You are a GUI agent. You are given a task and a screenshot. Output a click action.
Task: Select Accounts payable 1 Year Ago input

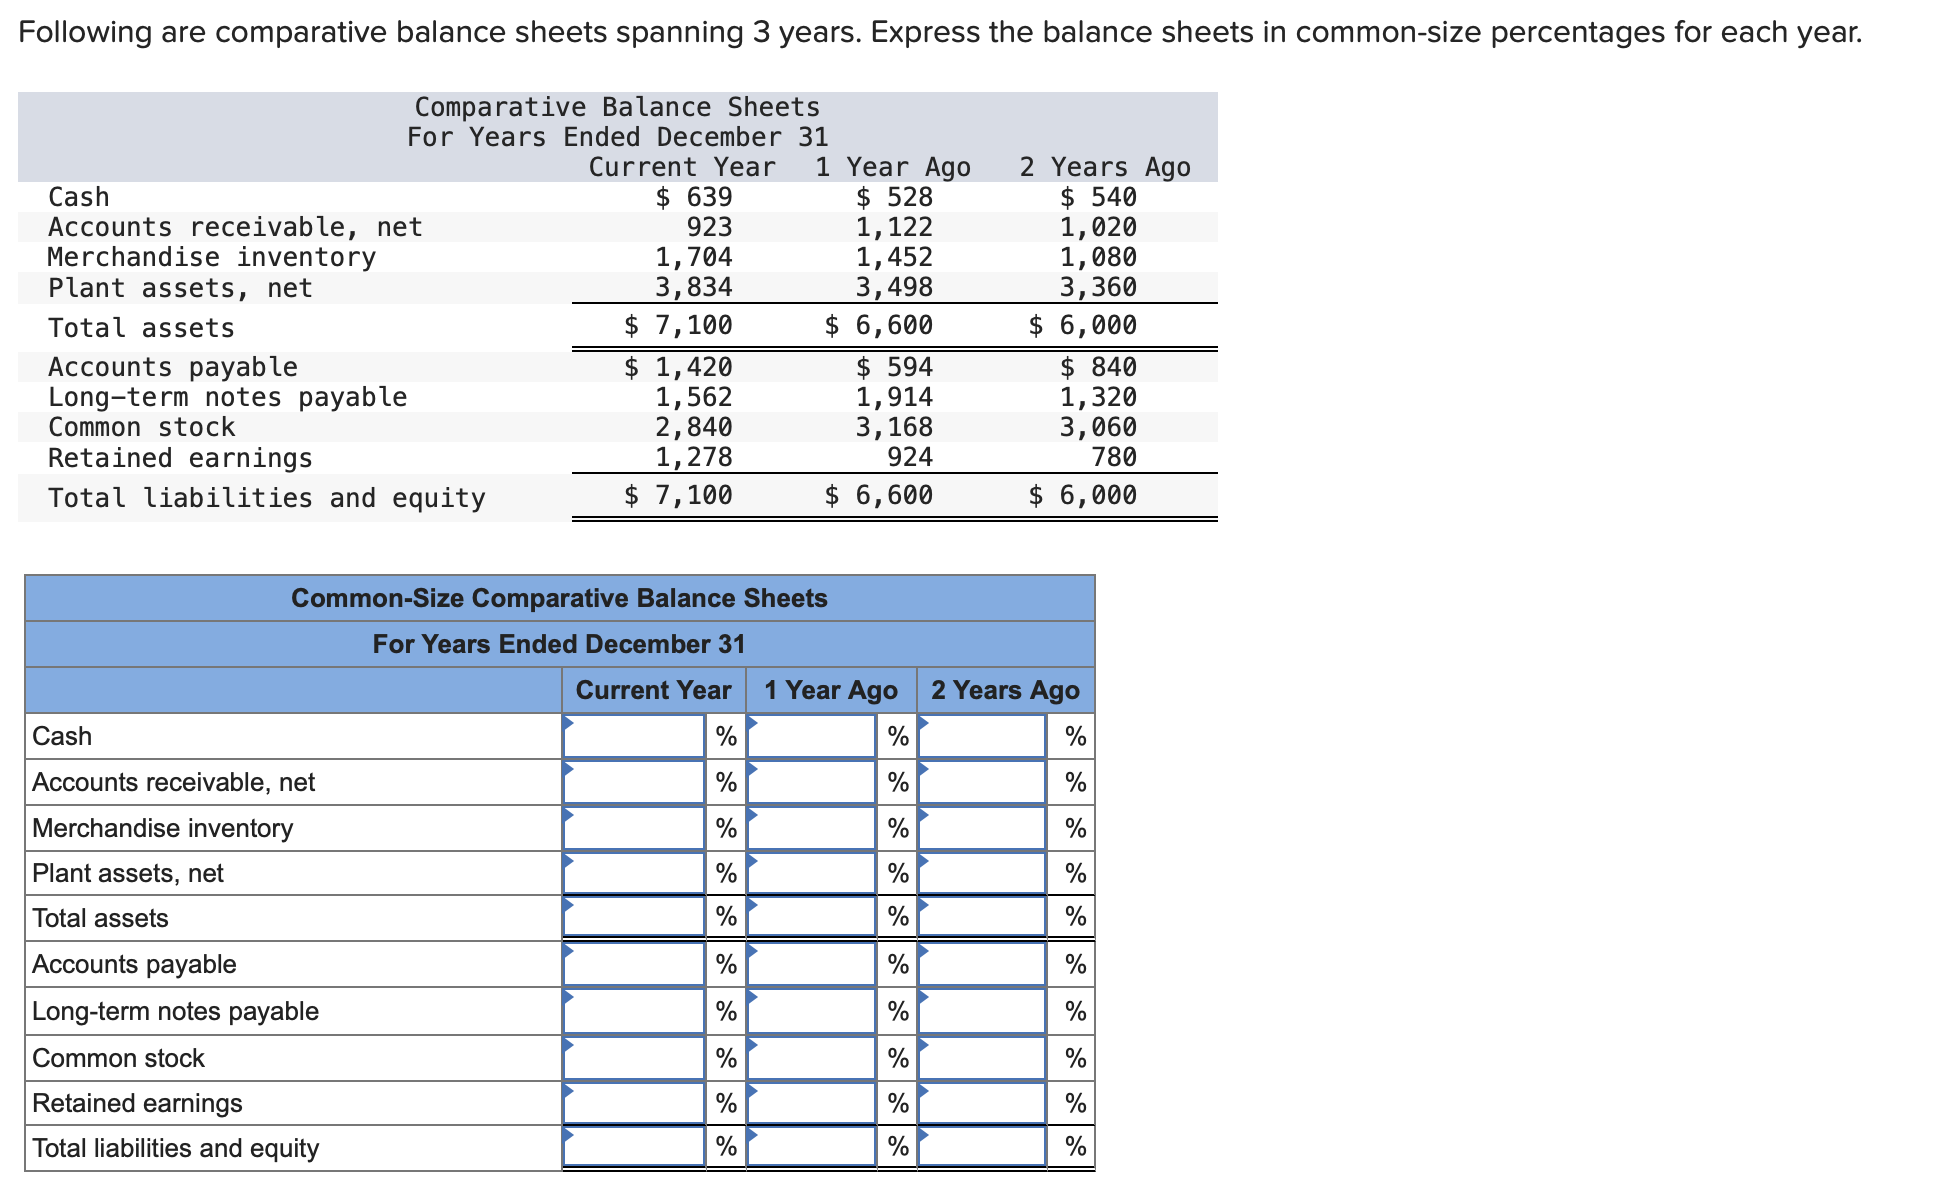[x=810, y=964]
